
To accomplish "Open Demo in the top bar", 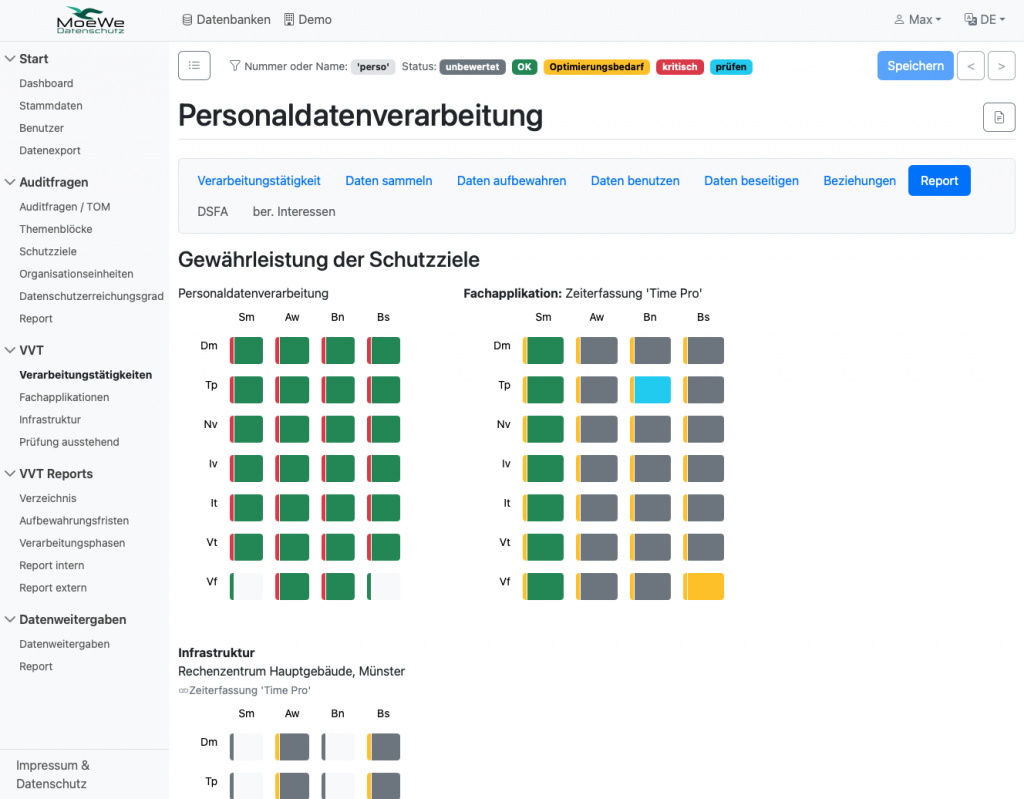I will pos(308,20).
